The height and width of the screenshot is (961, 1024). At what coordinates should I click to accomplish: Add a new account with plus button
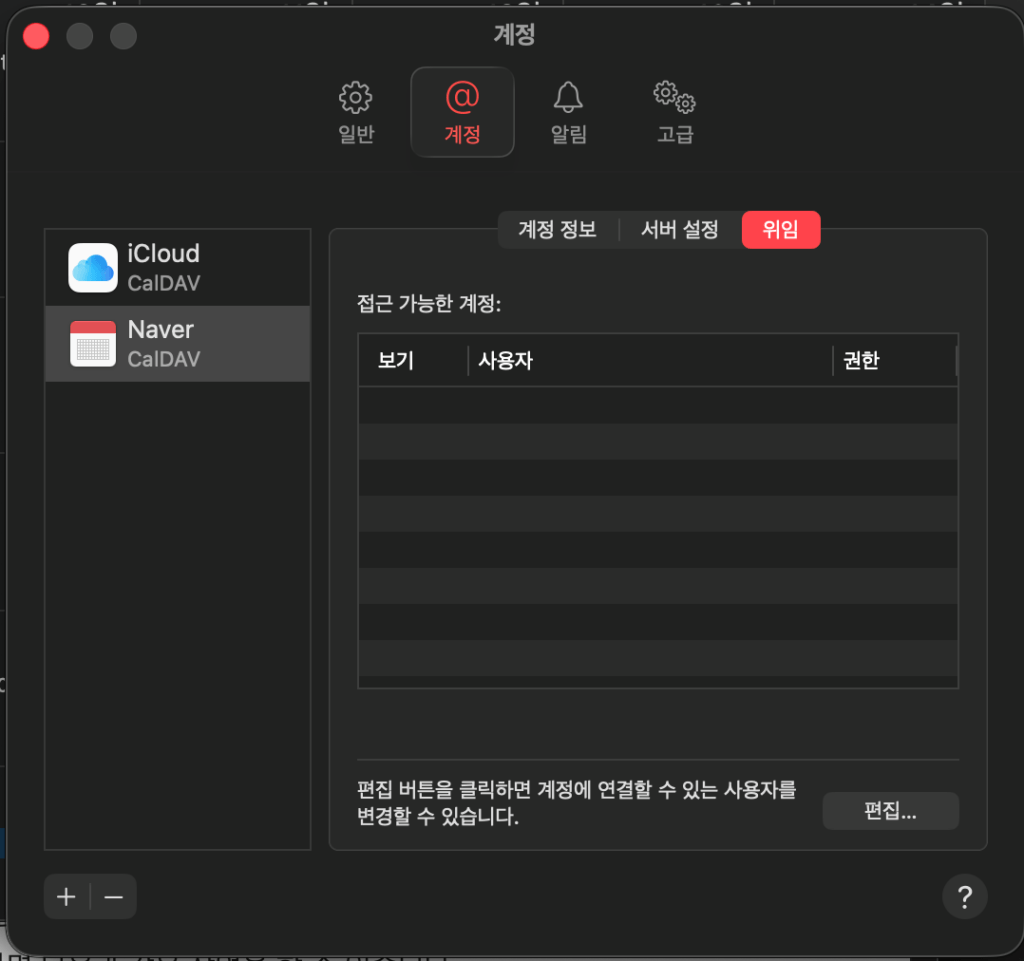coord(67,897)
